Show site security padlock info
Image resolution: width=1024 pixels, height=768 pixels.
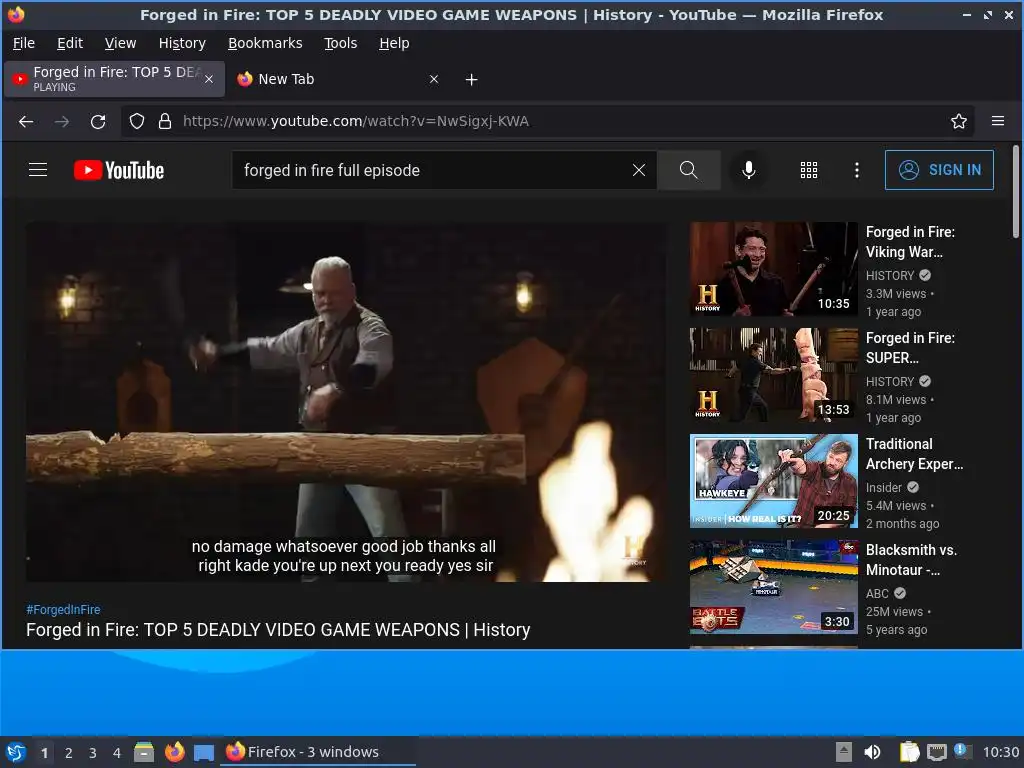[165, 121]
